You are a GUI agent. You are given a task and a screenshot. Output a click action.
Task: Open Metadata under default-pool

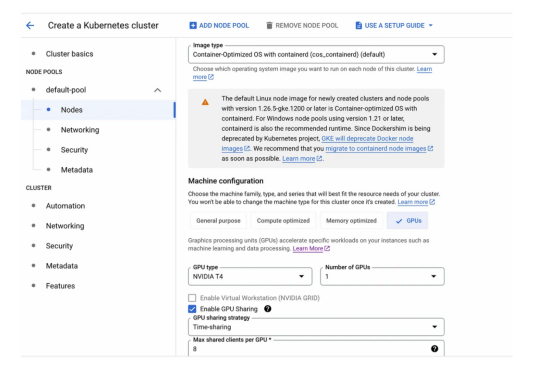click(77, 170)
